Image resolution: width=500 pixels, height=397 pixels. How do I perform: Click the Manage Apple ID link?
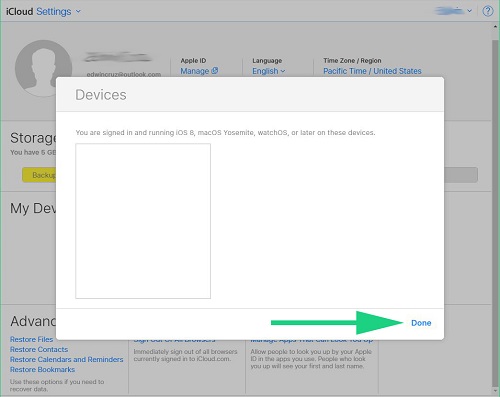pos(199,71)
